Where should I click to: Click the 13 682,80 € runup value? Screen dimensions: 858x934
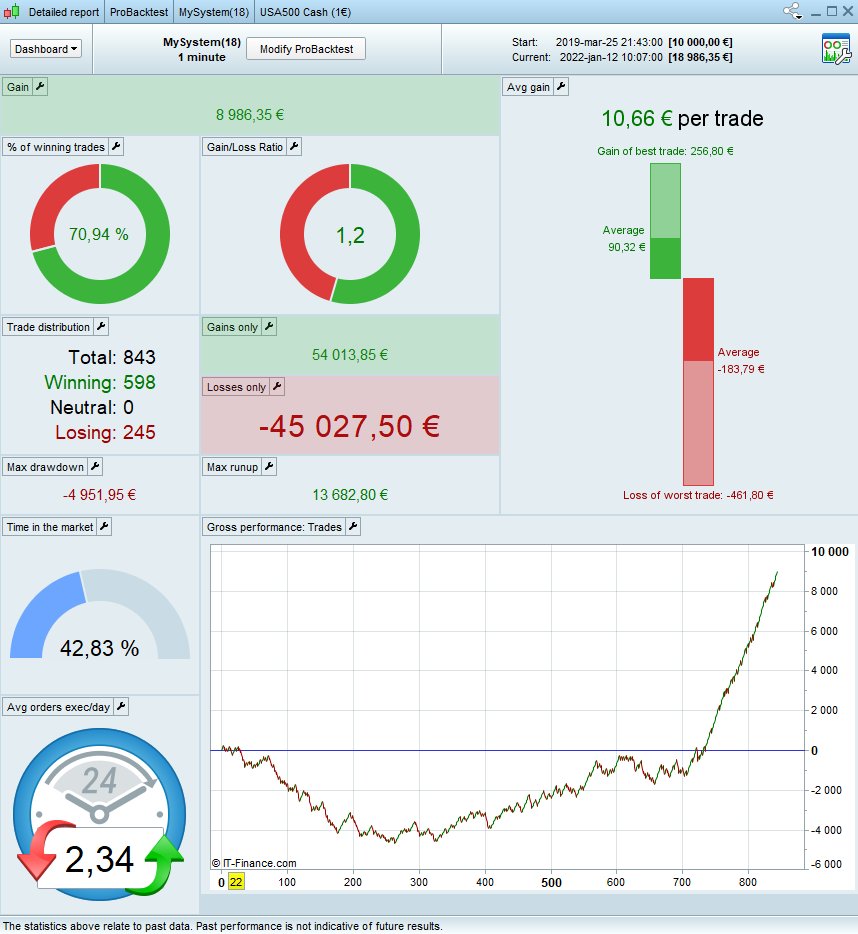pyautogui.click(x=350, y=494)
